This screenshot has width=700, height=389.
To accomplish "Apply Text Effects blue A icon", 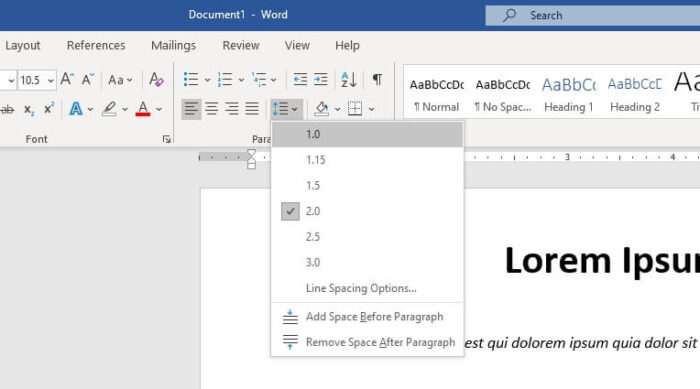I will [x=76, y=109].
